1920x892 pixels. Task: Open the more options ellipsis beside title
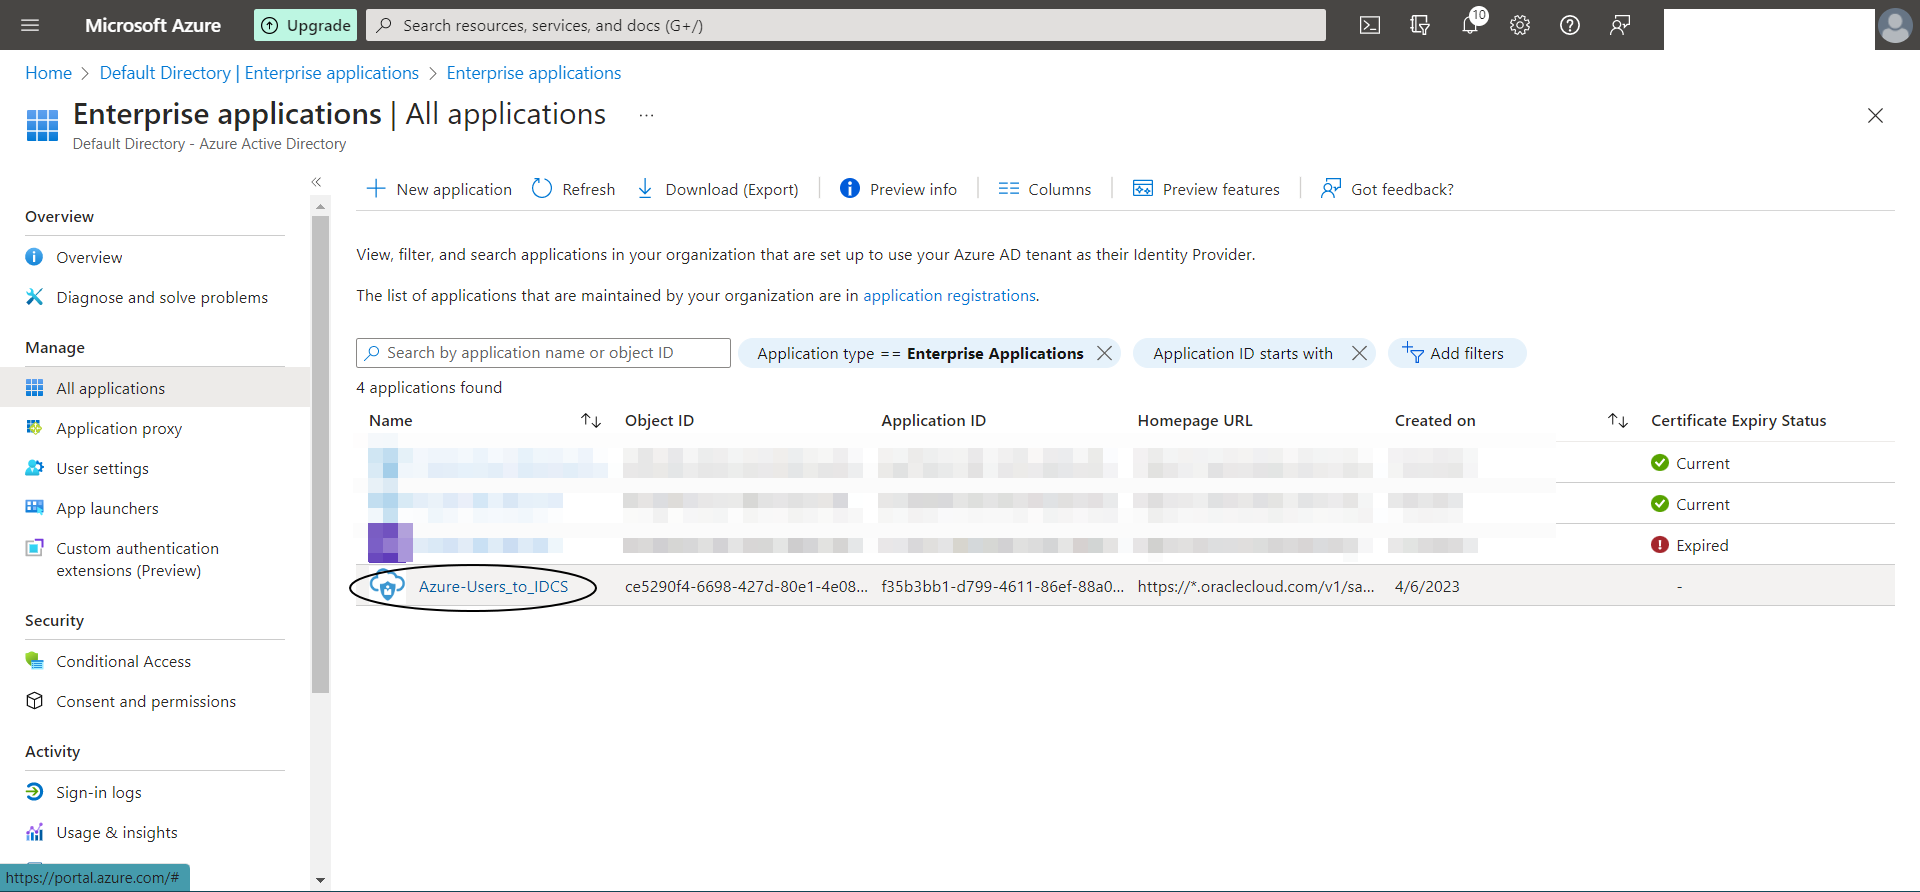click(x=647, y=115)
